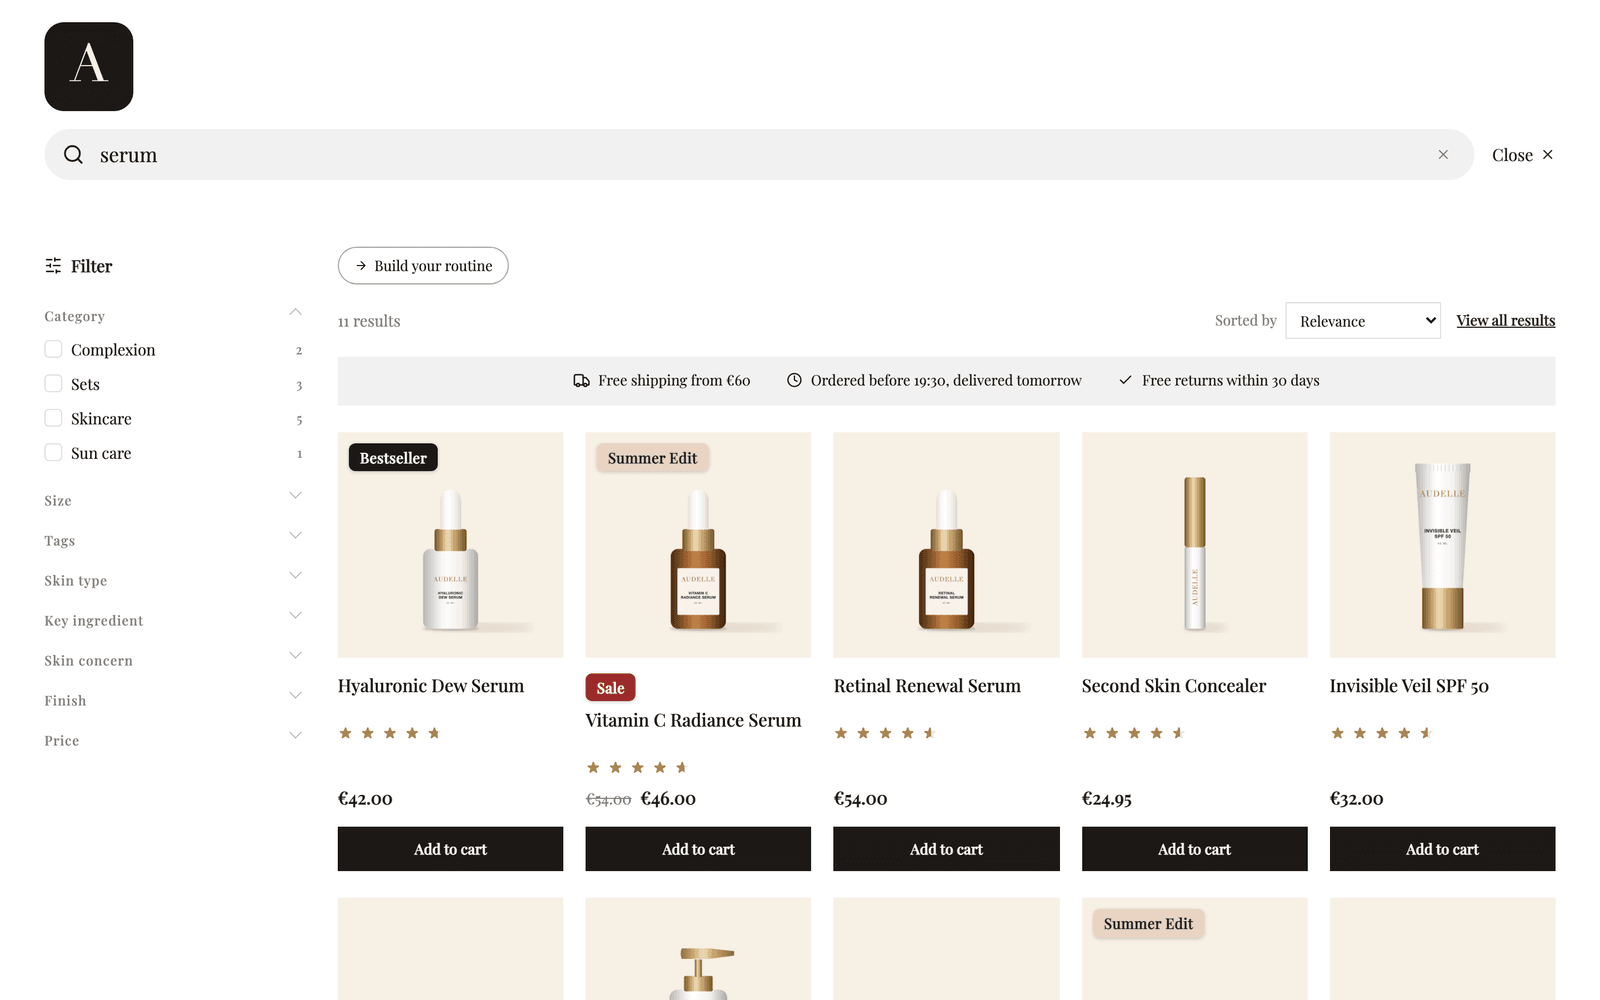1600x1000 pixels.
Task: Open the Relevance sort dropdown
Action: tap(1363, 321)
